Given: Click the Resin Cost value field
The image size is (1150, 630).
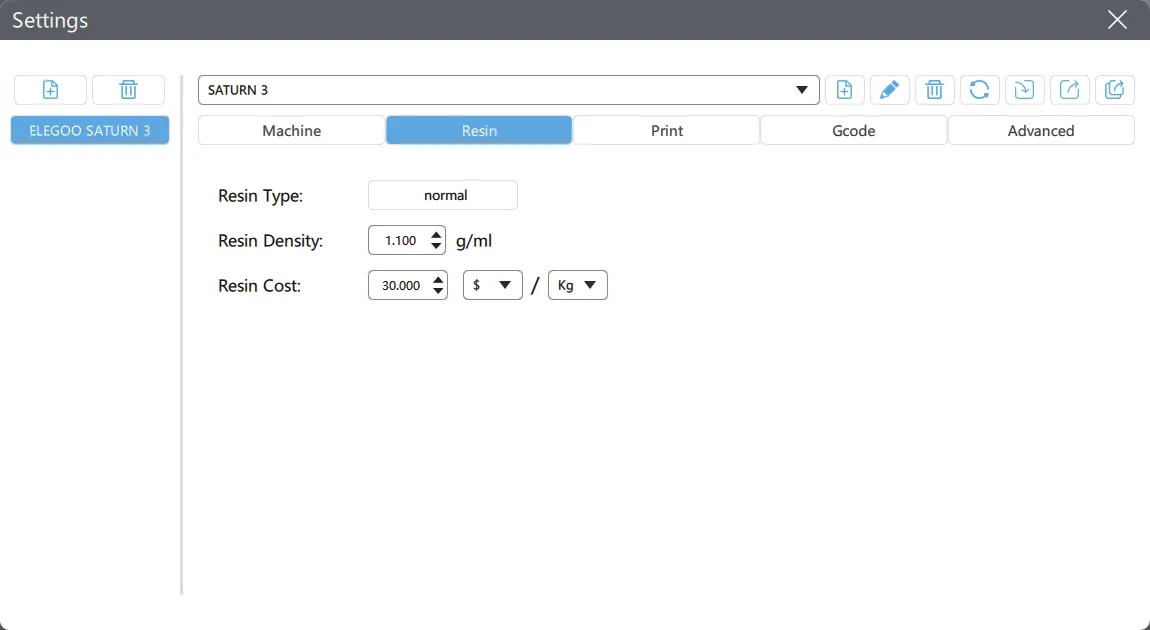Looking at the screenshot, I should tap(400, 285).
